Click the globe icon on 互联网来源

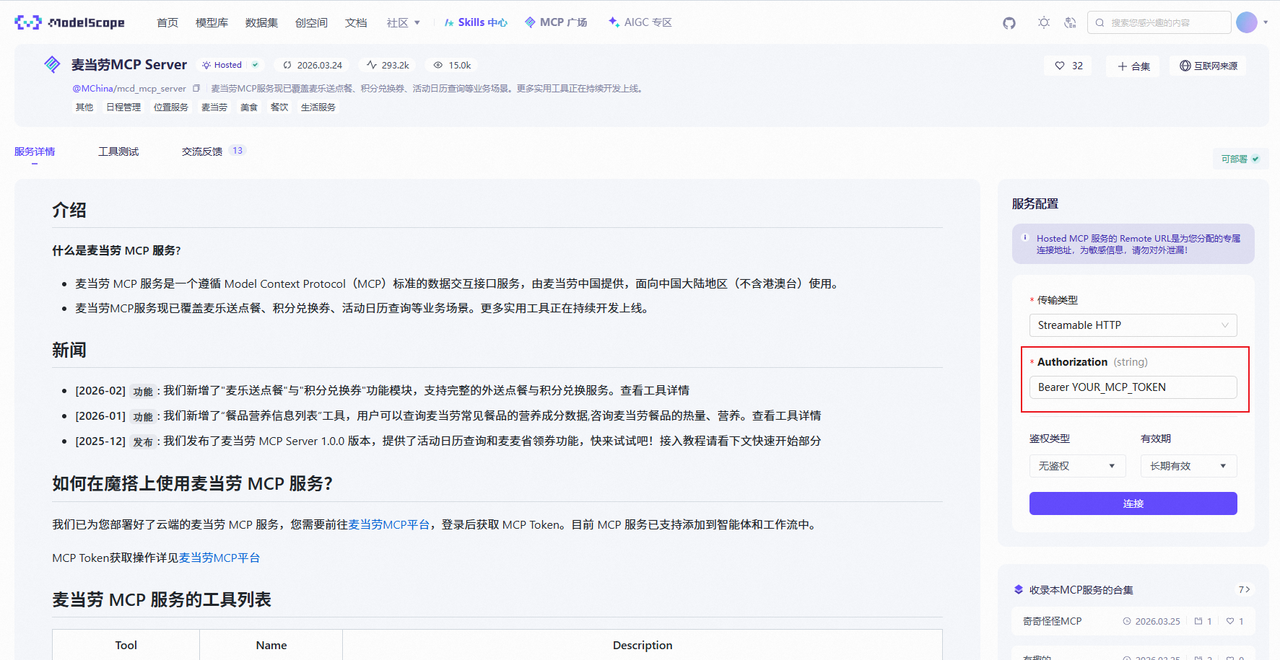pos(1185,66)
